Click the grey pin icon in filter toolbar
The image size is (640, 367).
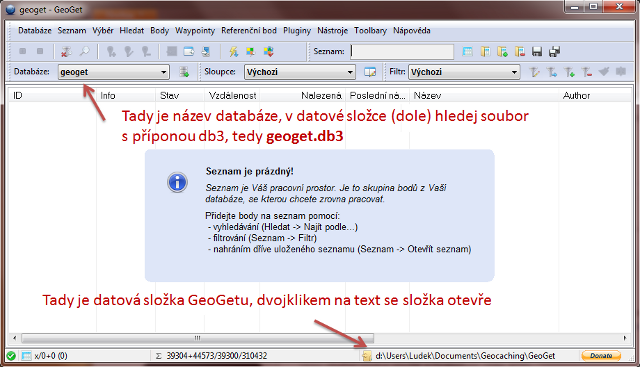[604, 72]
